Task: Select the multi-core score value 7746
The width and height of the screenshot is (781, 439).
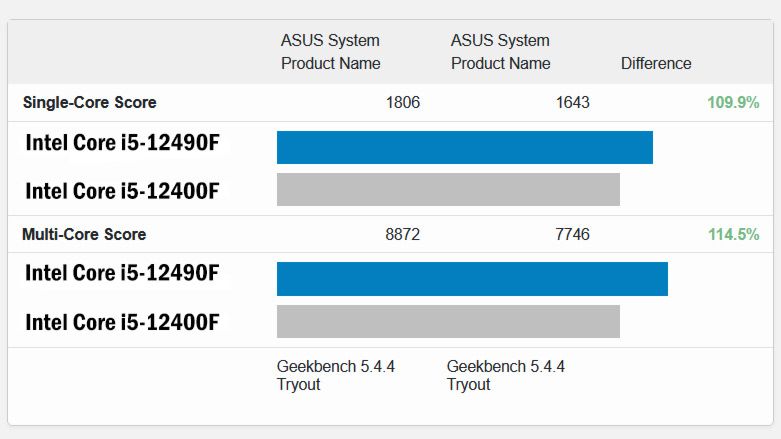Action: pyautogui.click(x=573, y=234)
